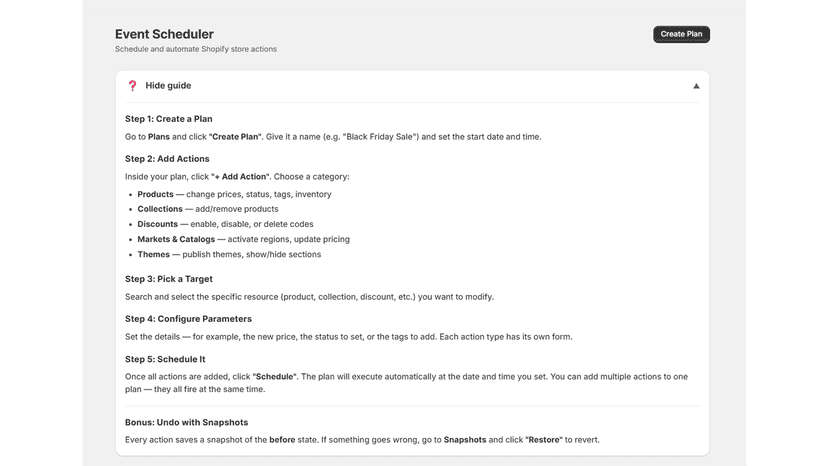This screenshot has width=828, height=466.
Task: Click the Hide guide label
Action: (168, 86)
